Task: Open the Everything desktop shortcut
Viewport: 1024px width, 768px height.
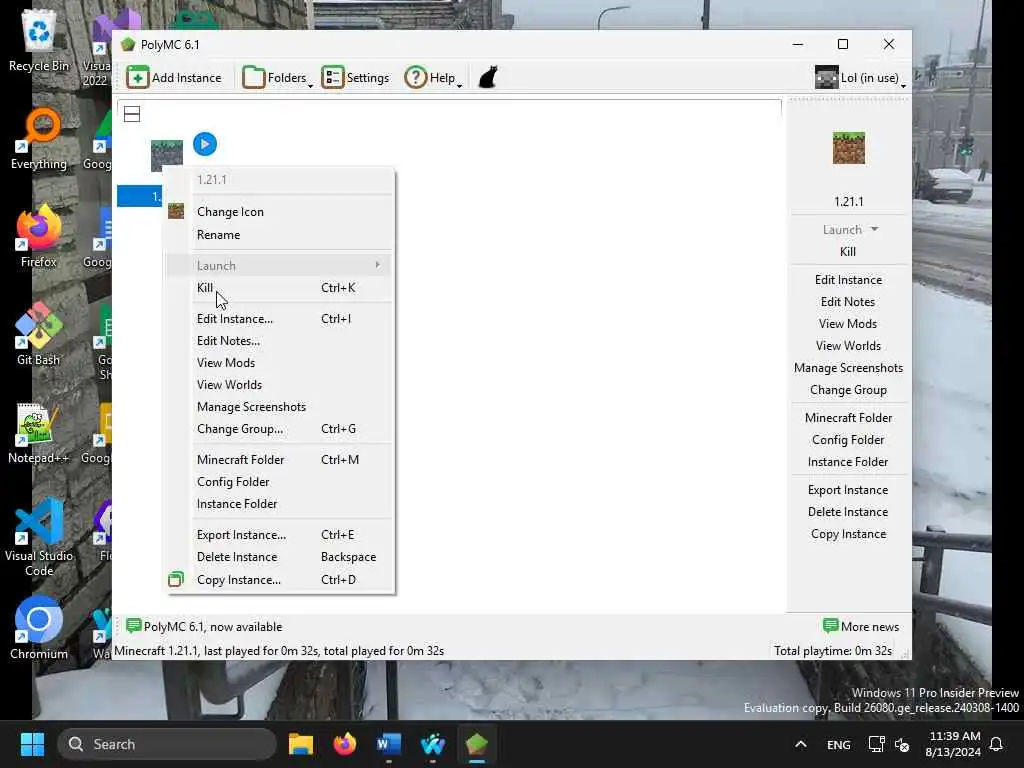Action: 39,138
